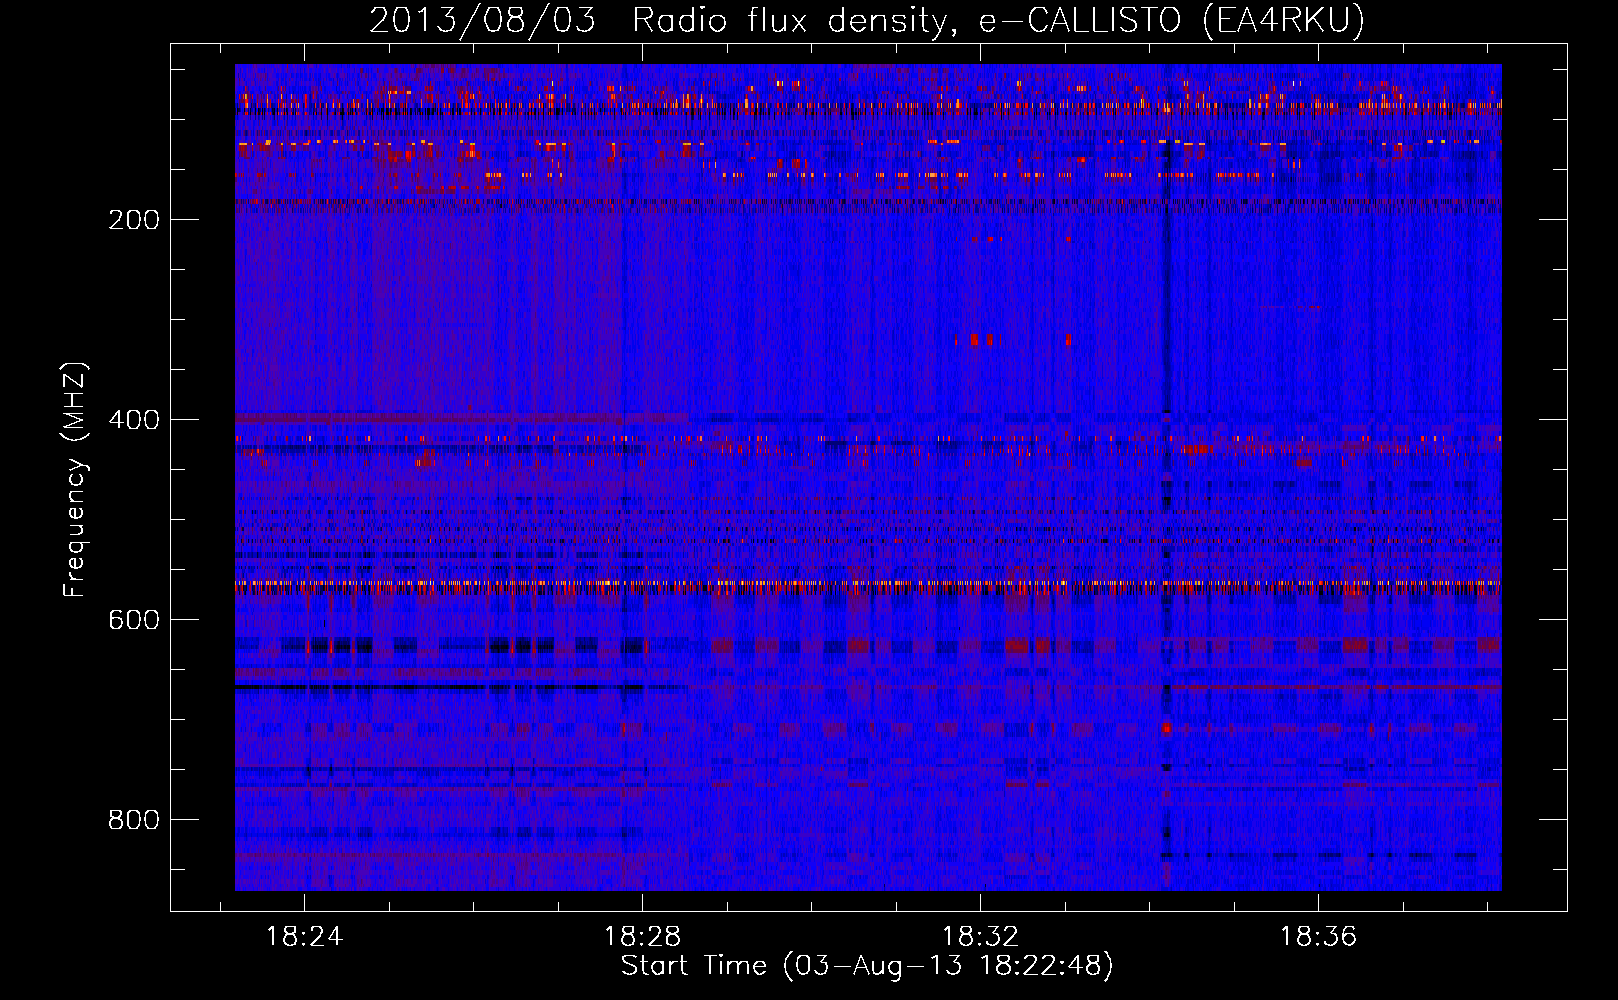Click the 18:24 time tick label
Image resolution: width=1618 pixels, height=1000 pixels.
pos(304,937)
